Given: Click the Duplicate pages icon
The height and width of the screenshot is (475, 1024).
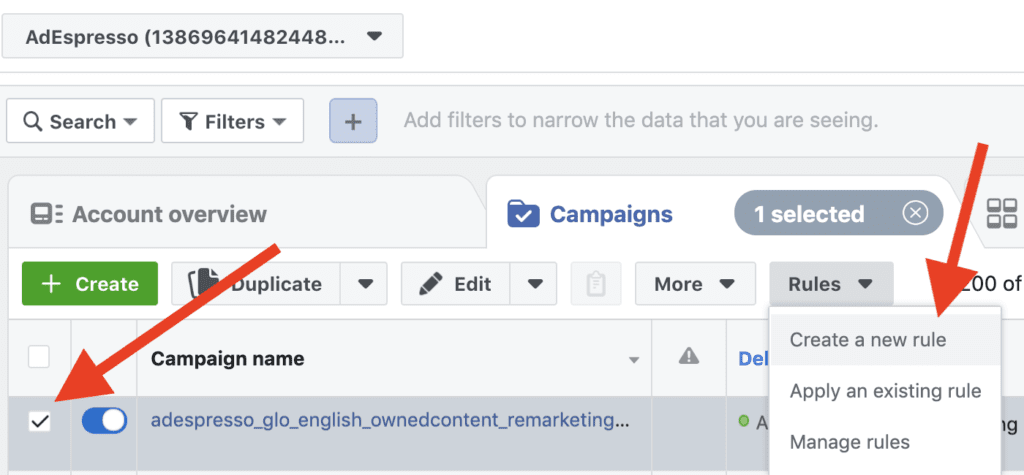Looking at the screenshot, I should pos(203,284).
